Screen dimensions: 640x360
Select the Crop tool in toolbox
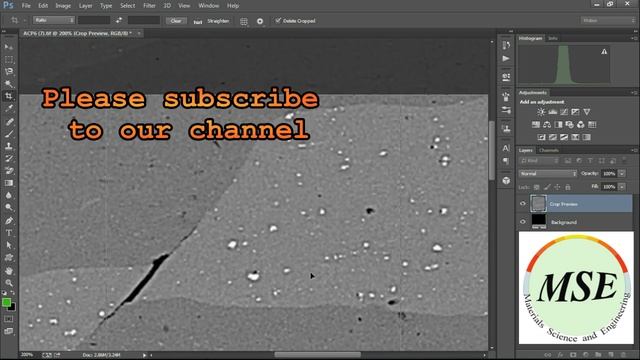[x=9, y=96]
